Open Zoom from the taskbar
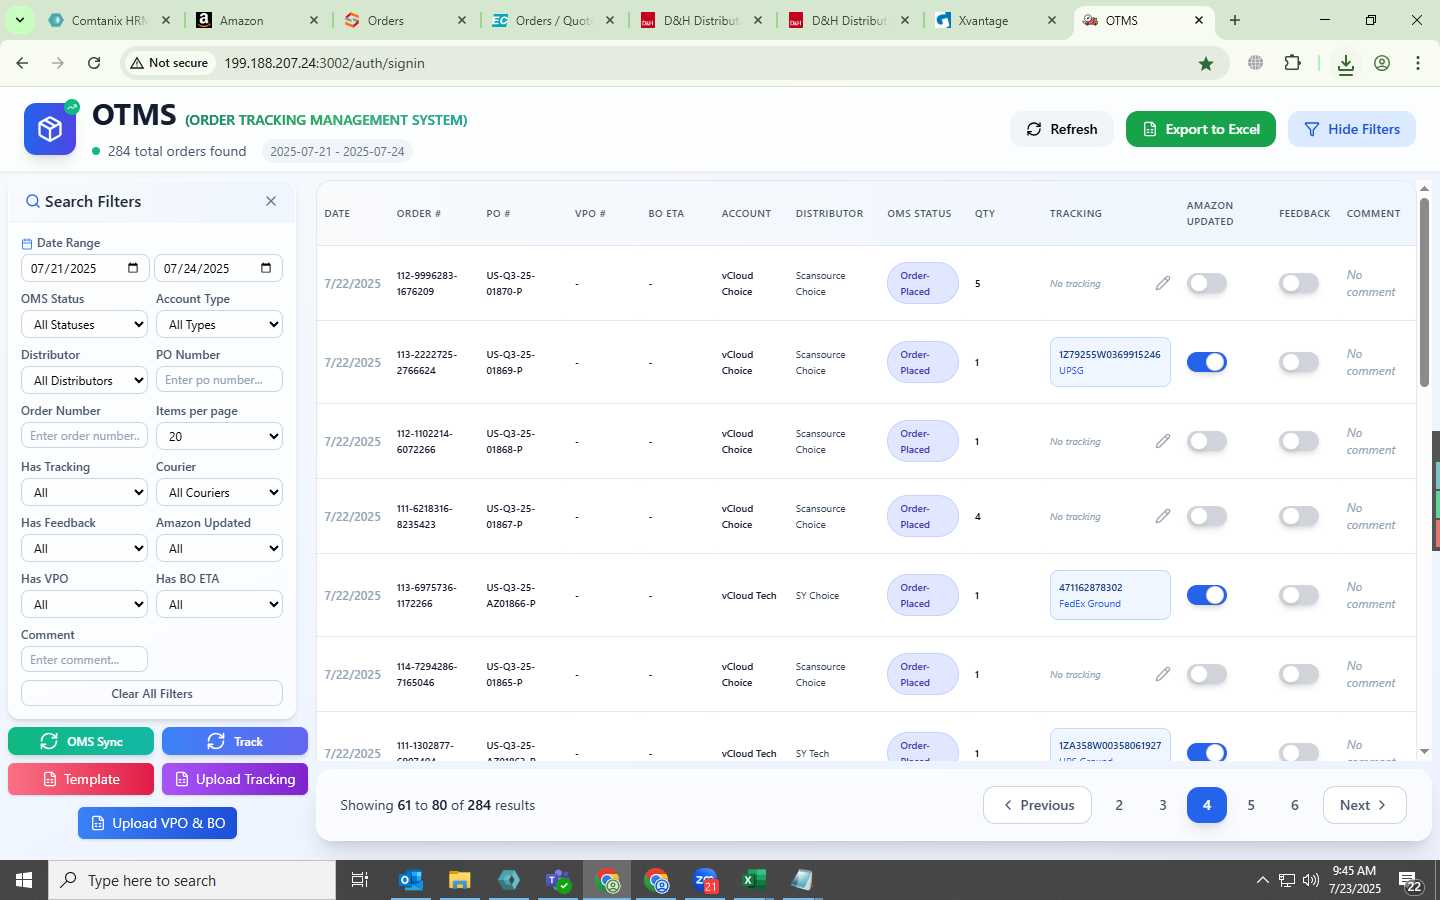The image size is (1440, 900). pos(705,880)
